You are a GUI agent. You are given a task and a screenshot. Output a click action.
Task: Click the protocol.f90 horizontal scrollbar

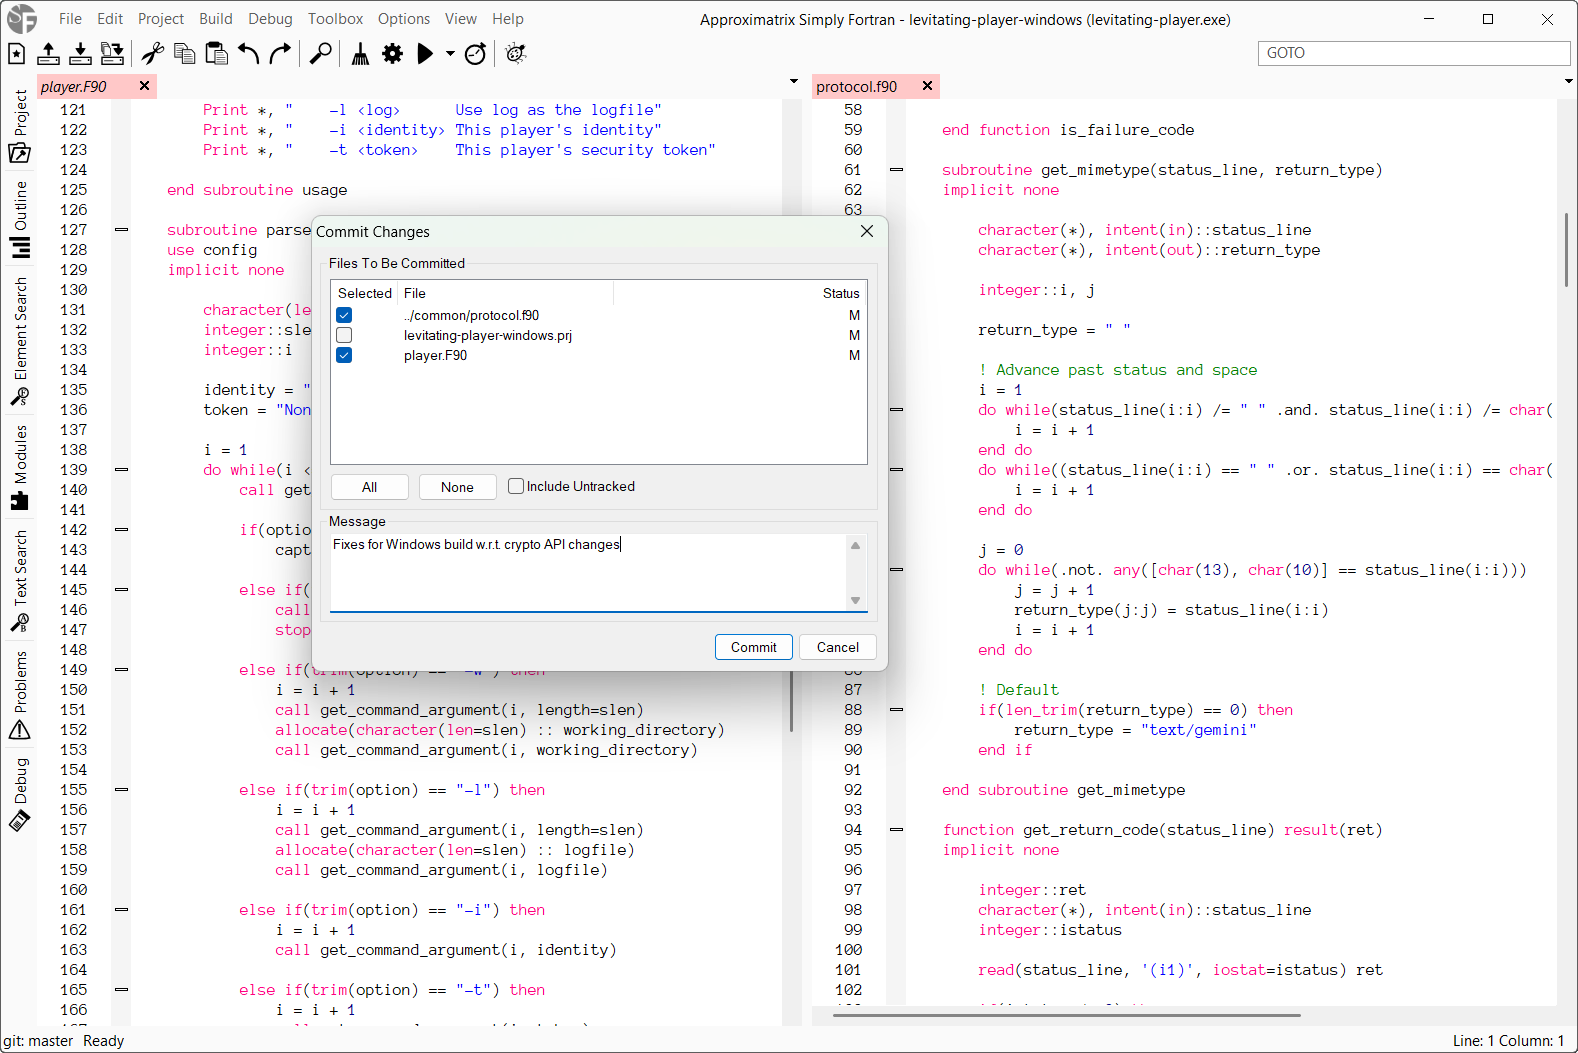tap(1066, 1015)
